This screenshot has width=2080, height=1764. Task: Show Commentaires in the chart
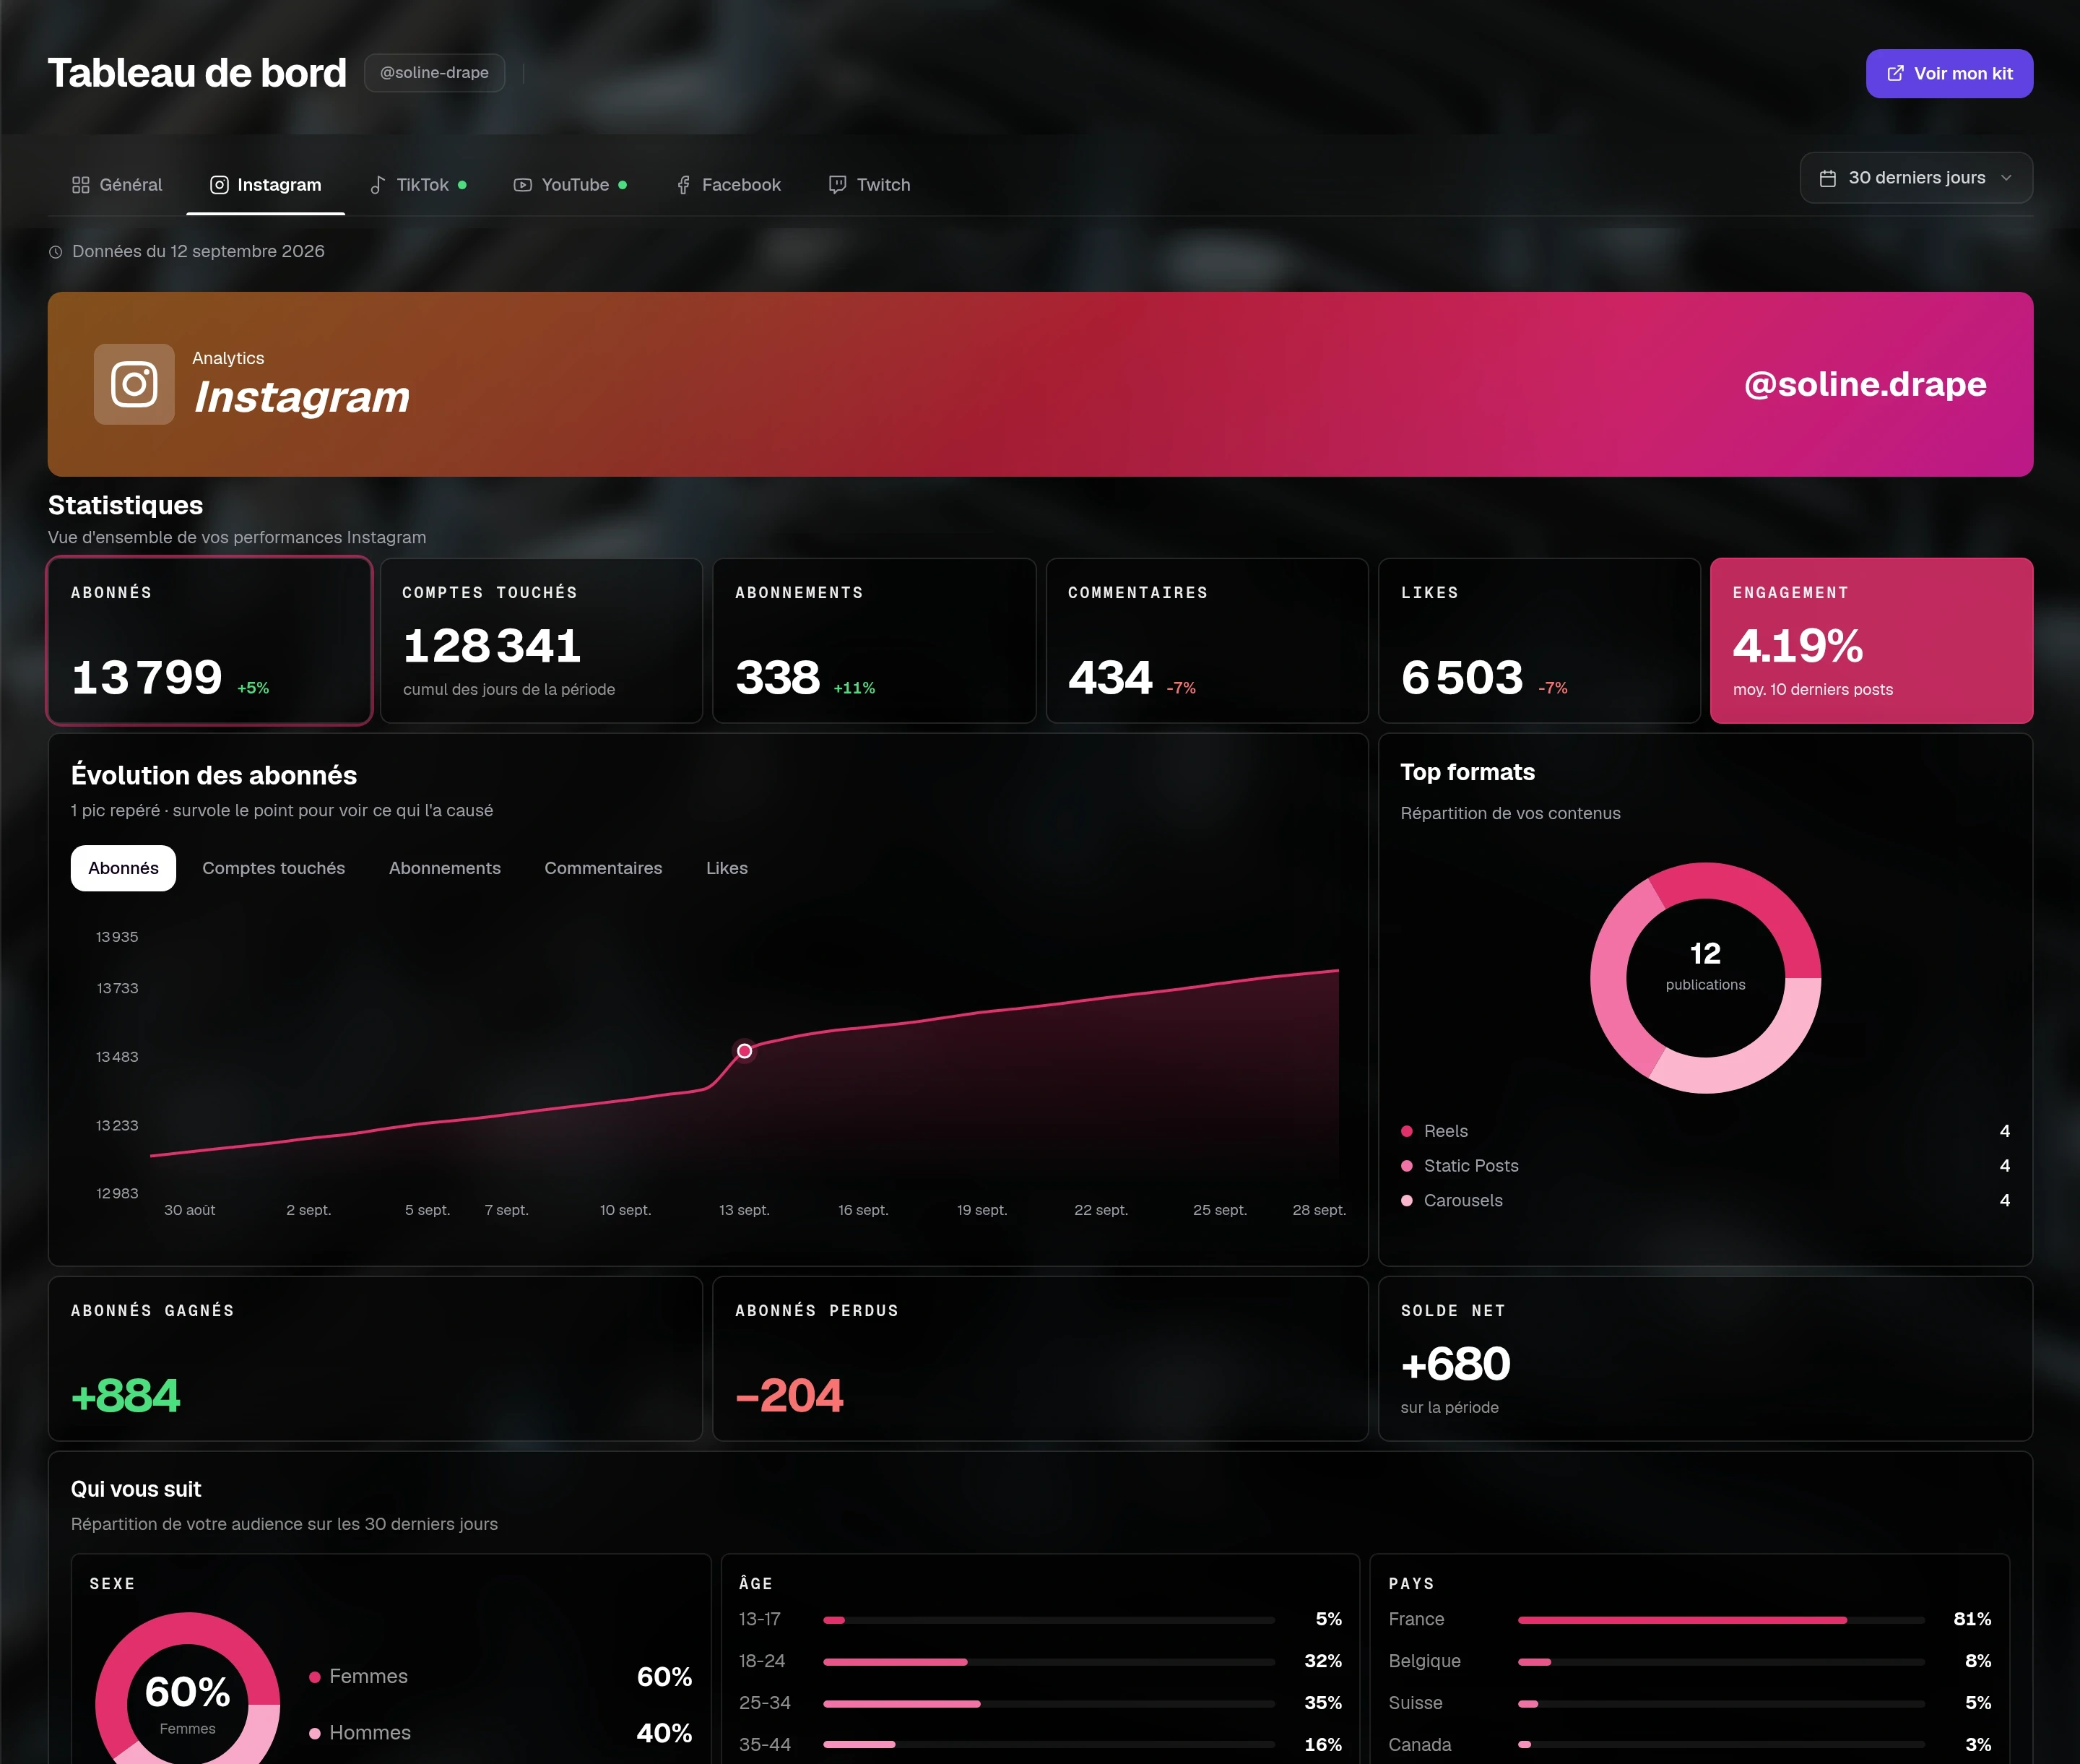(603, 868)
